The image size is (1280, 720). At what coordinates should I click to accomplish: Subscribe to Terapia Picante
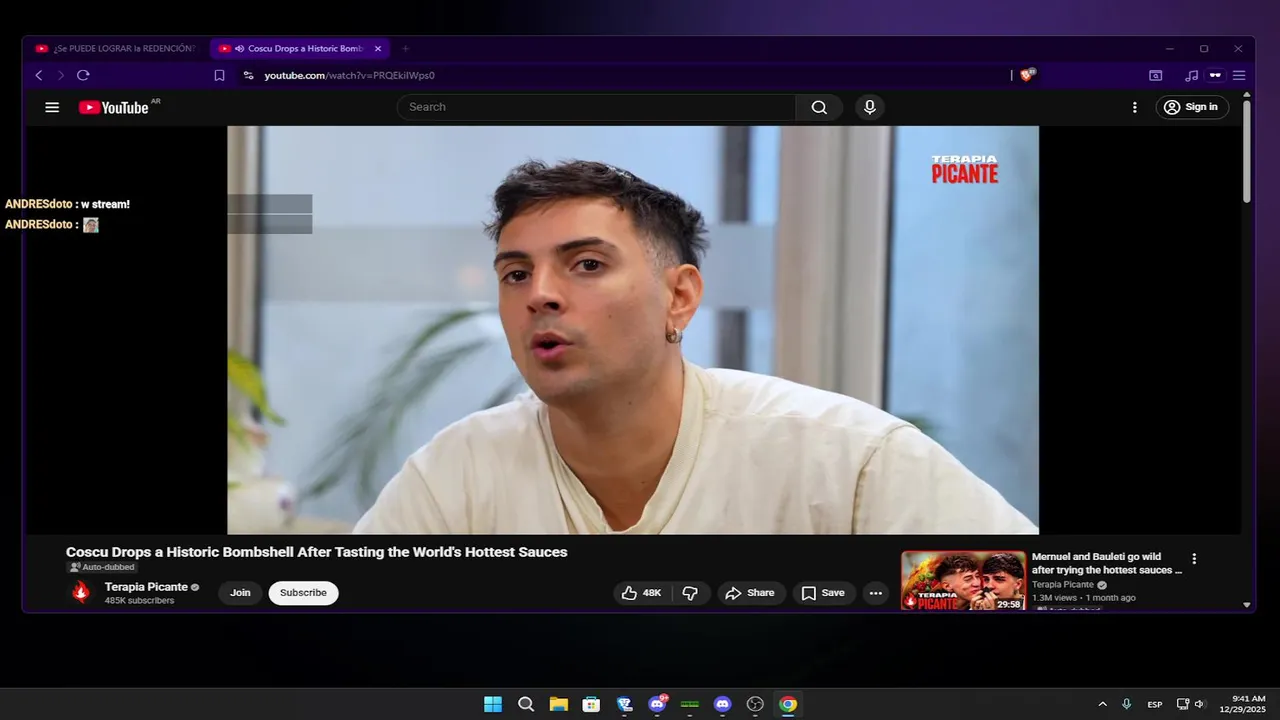(303, 593)
